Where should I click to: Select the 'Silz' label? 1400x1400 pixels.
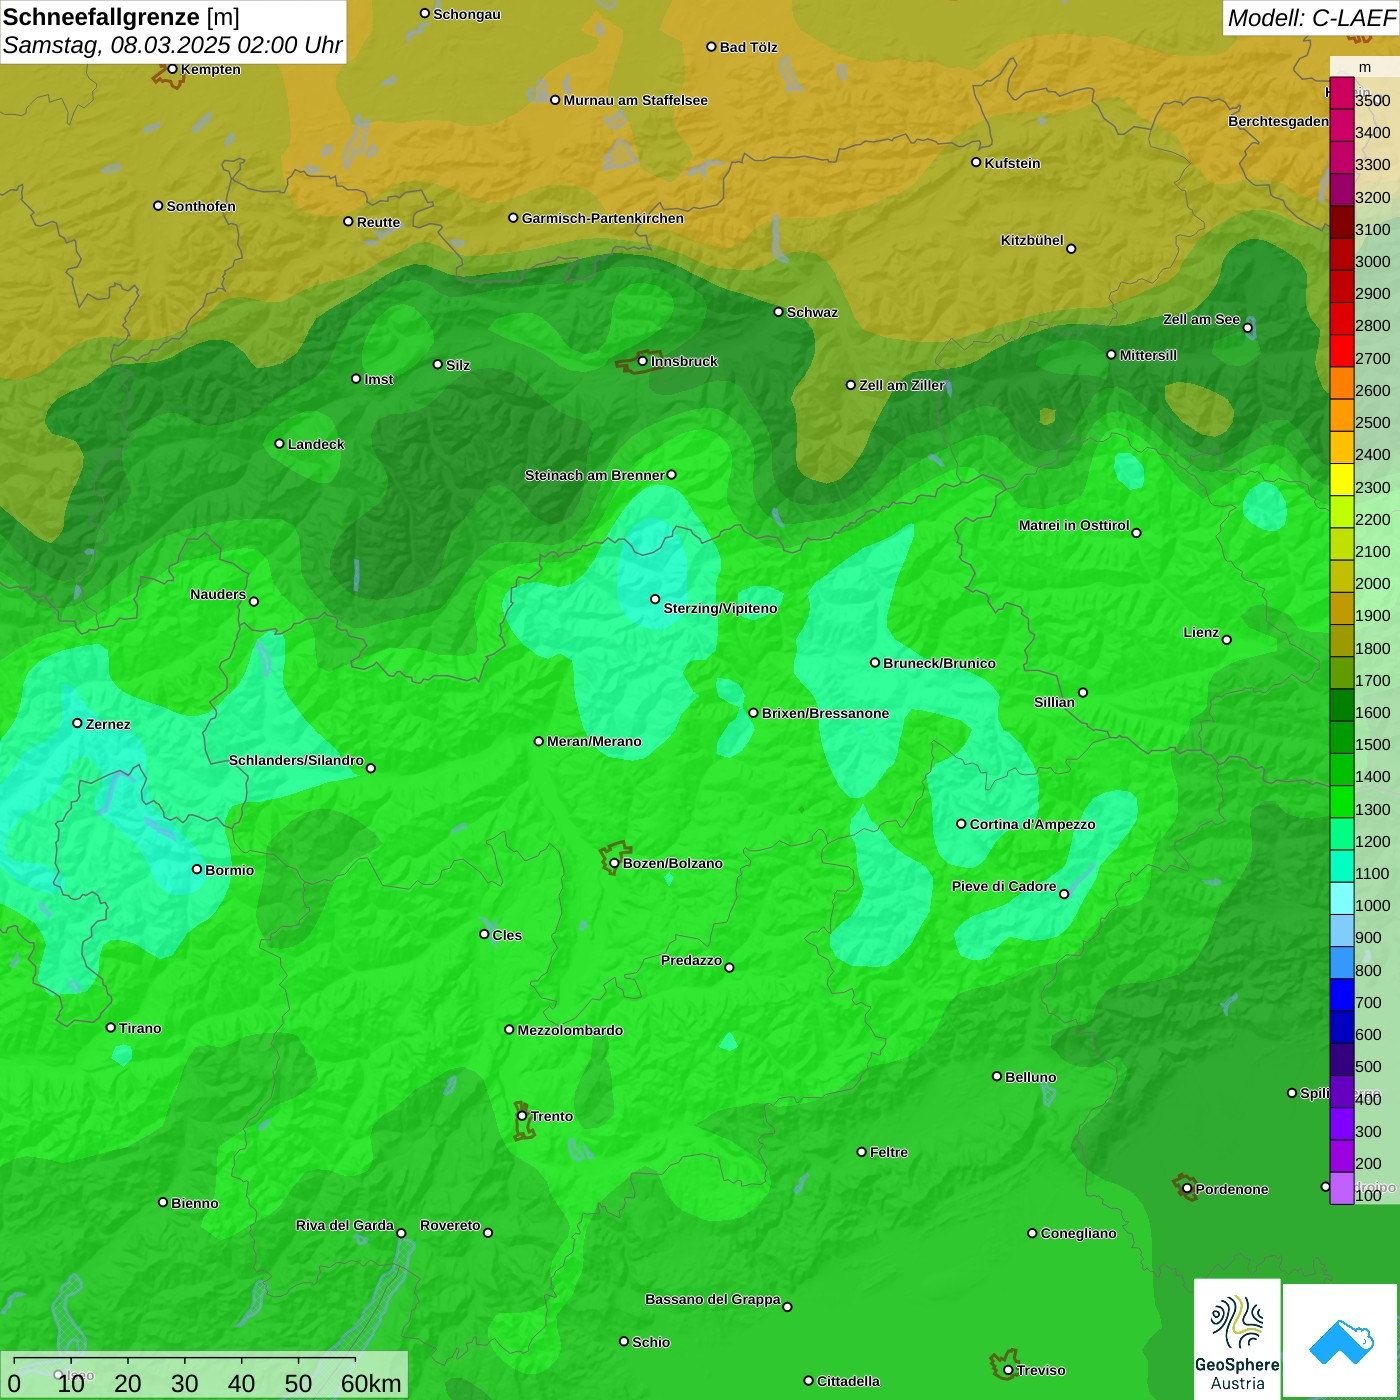[x=458, y=365]
